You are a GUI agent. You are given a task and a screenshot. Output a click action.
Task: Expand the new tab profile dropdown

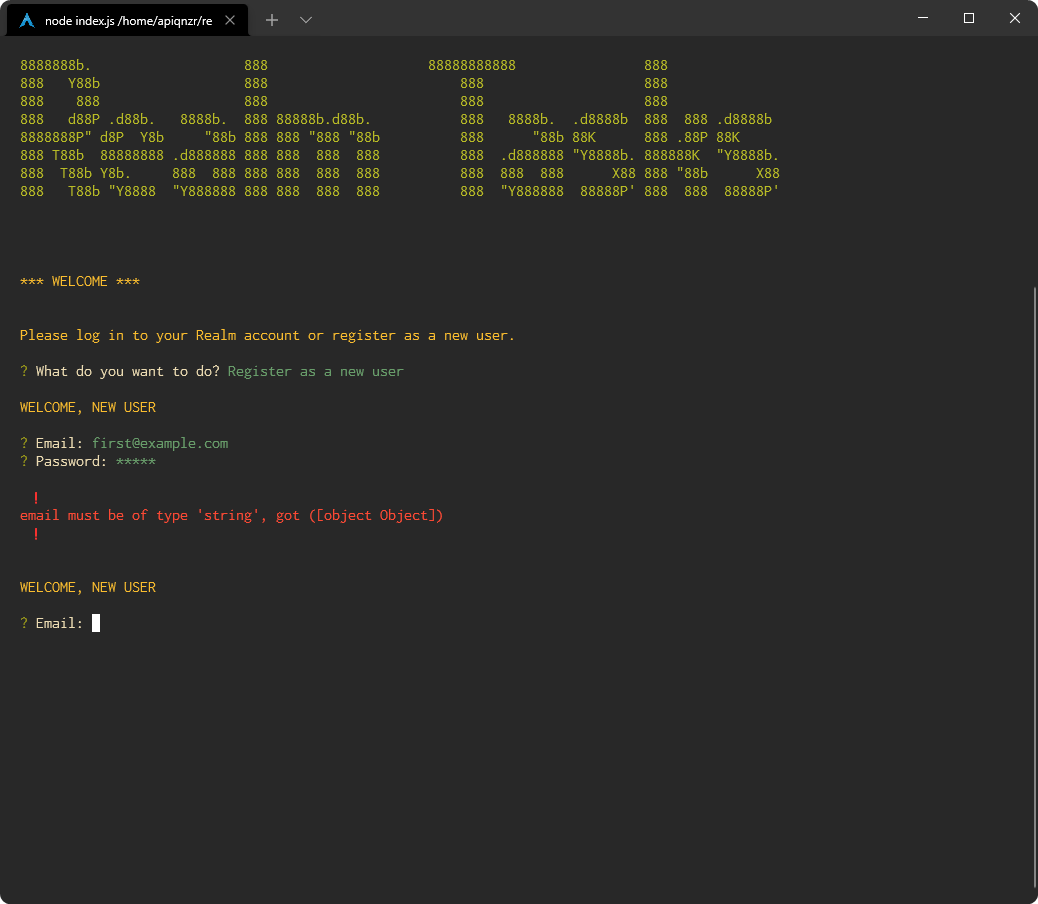click(306, 21)
